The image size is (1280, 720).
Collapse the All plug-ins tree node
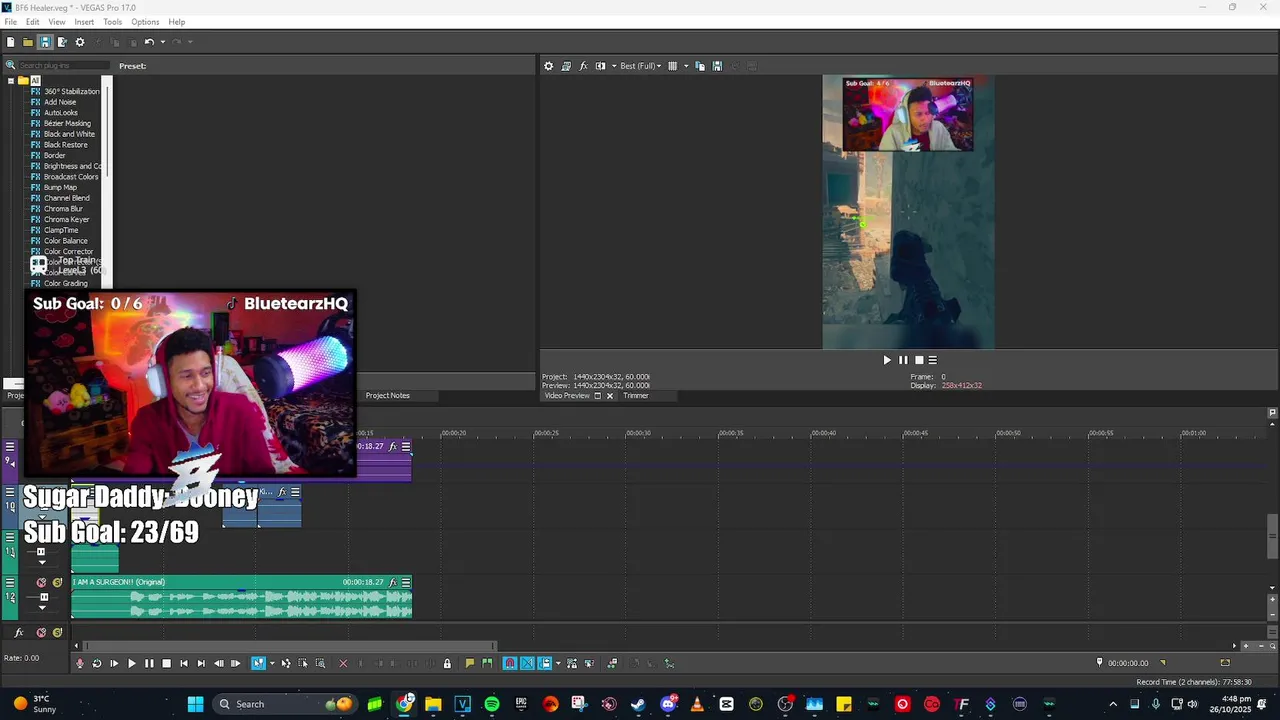(11, 81)
